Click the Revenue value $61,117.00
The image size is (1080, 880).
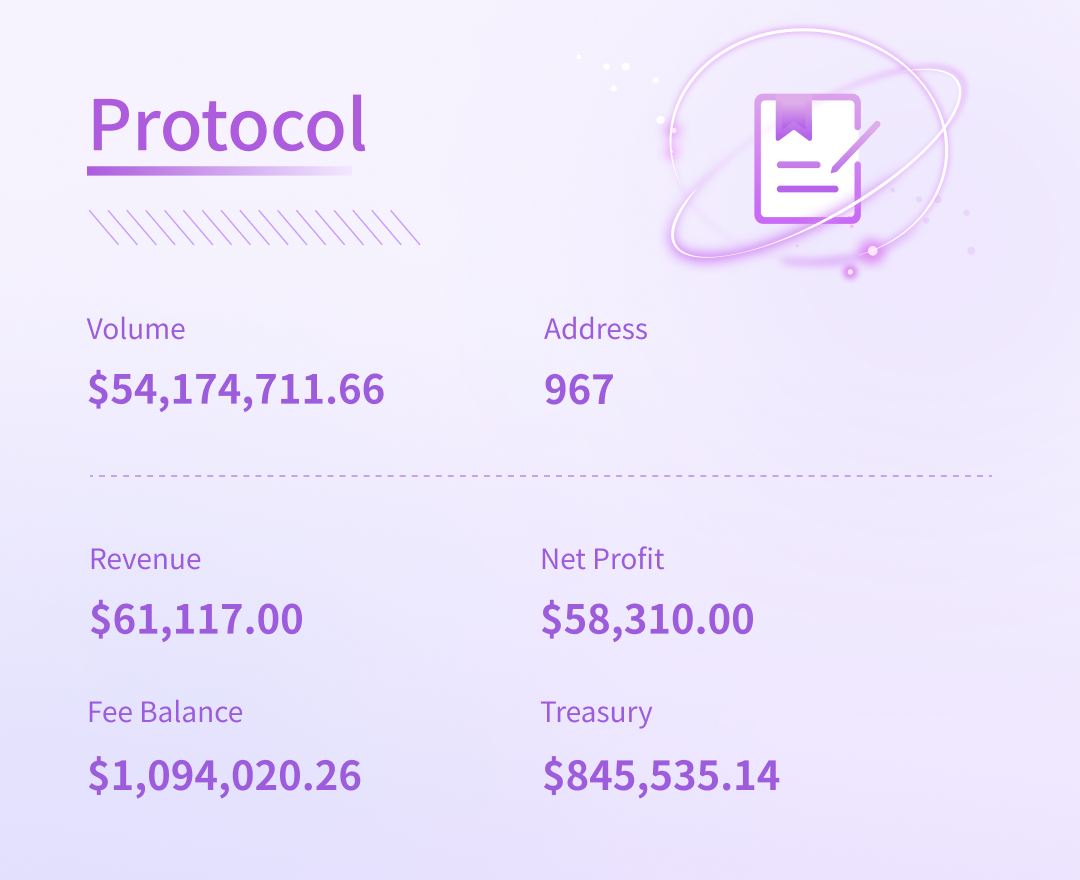(x=196, y=618)
